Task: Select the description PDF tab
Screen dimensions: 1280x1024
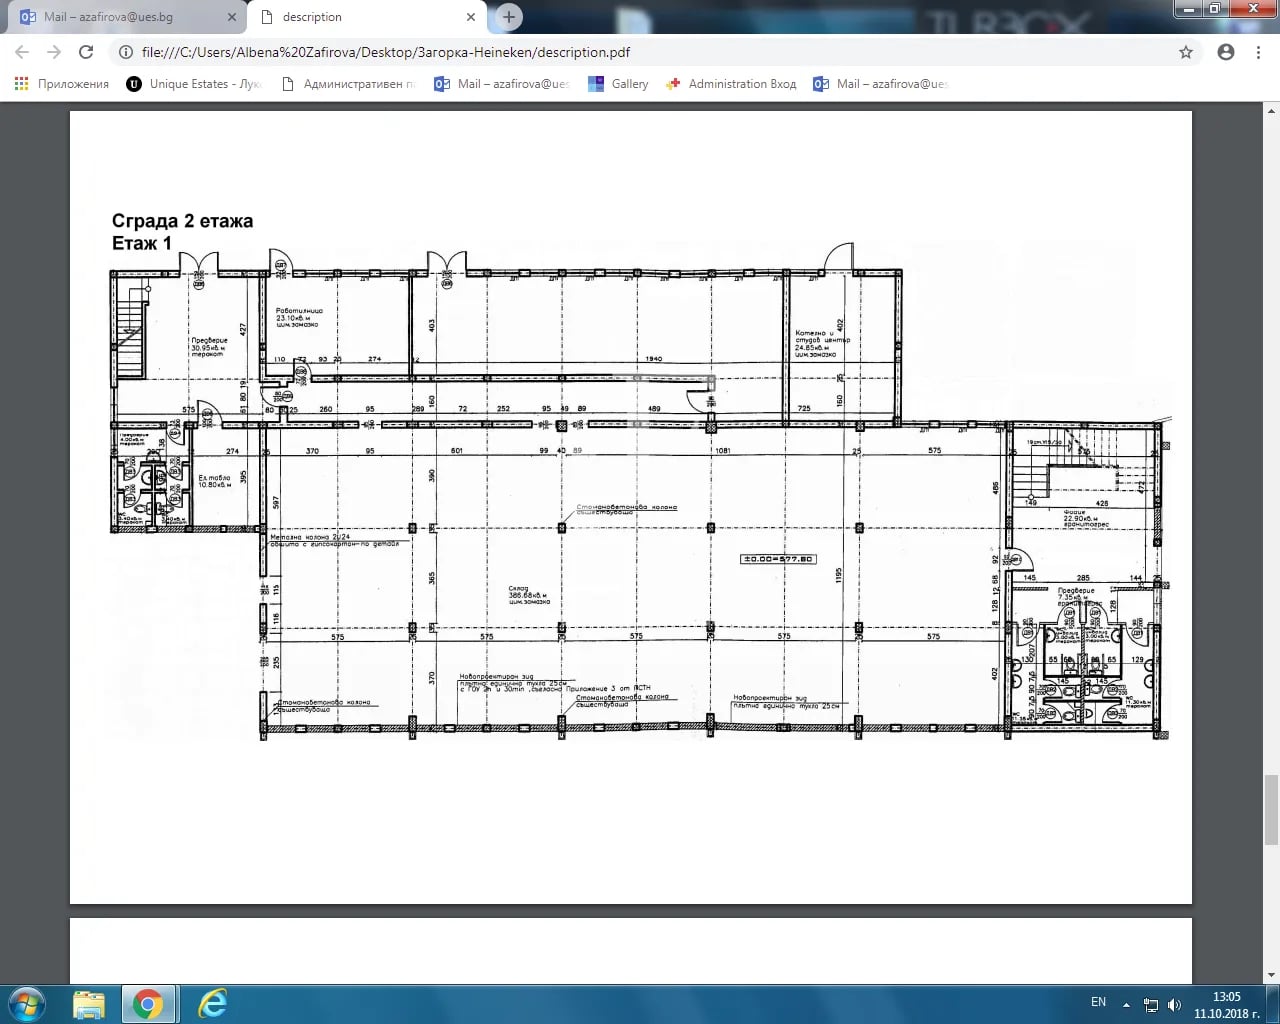Action: (368, 17)
